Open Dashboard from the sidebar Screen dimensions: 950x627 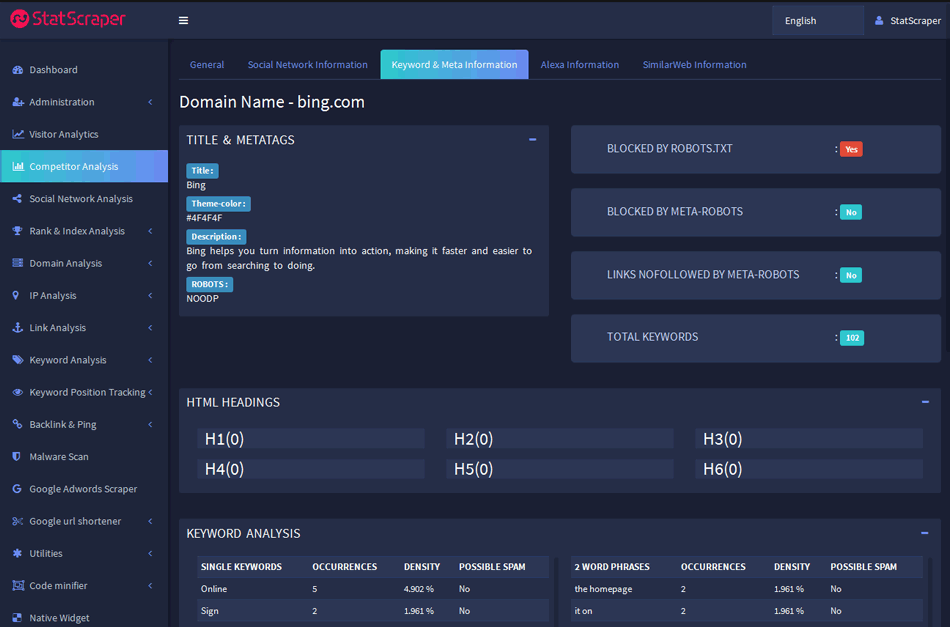pyautogui.click(x=84, y=70)
